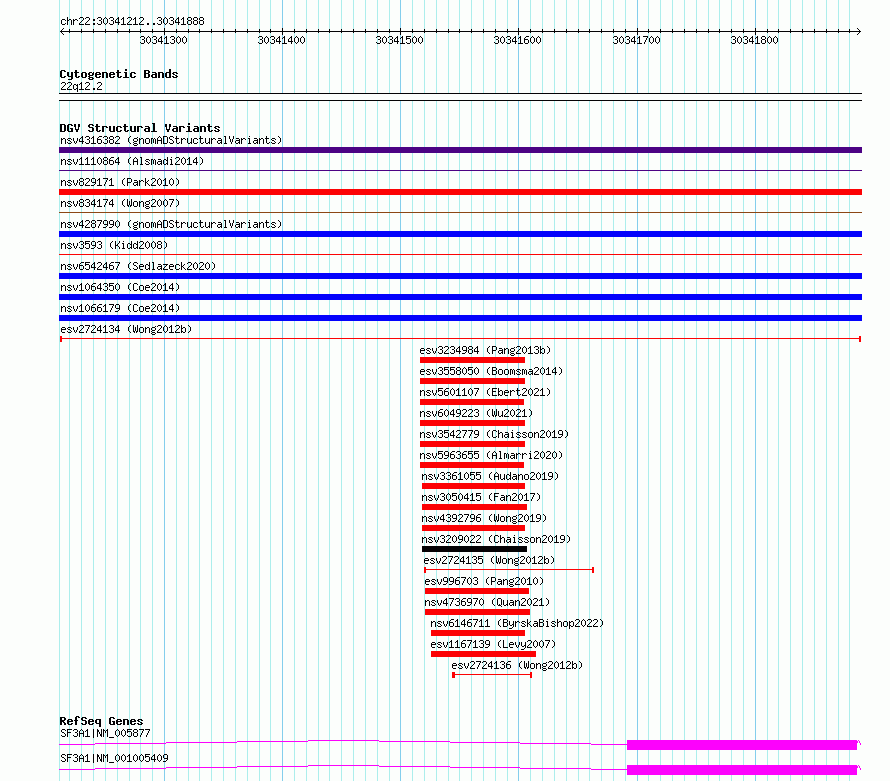Select nsv3542779 (Chaisson2019) label
Screen dimensions: 890x781
[x=494, y=434]
